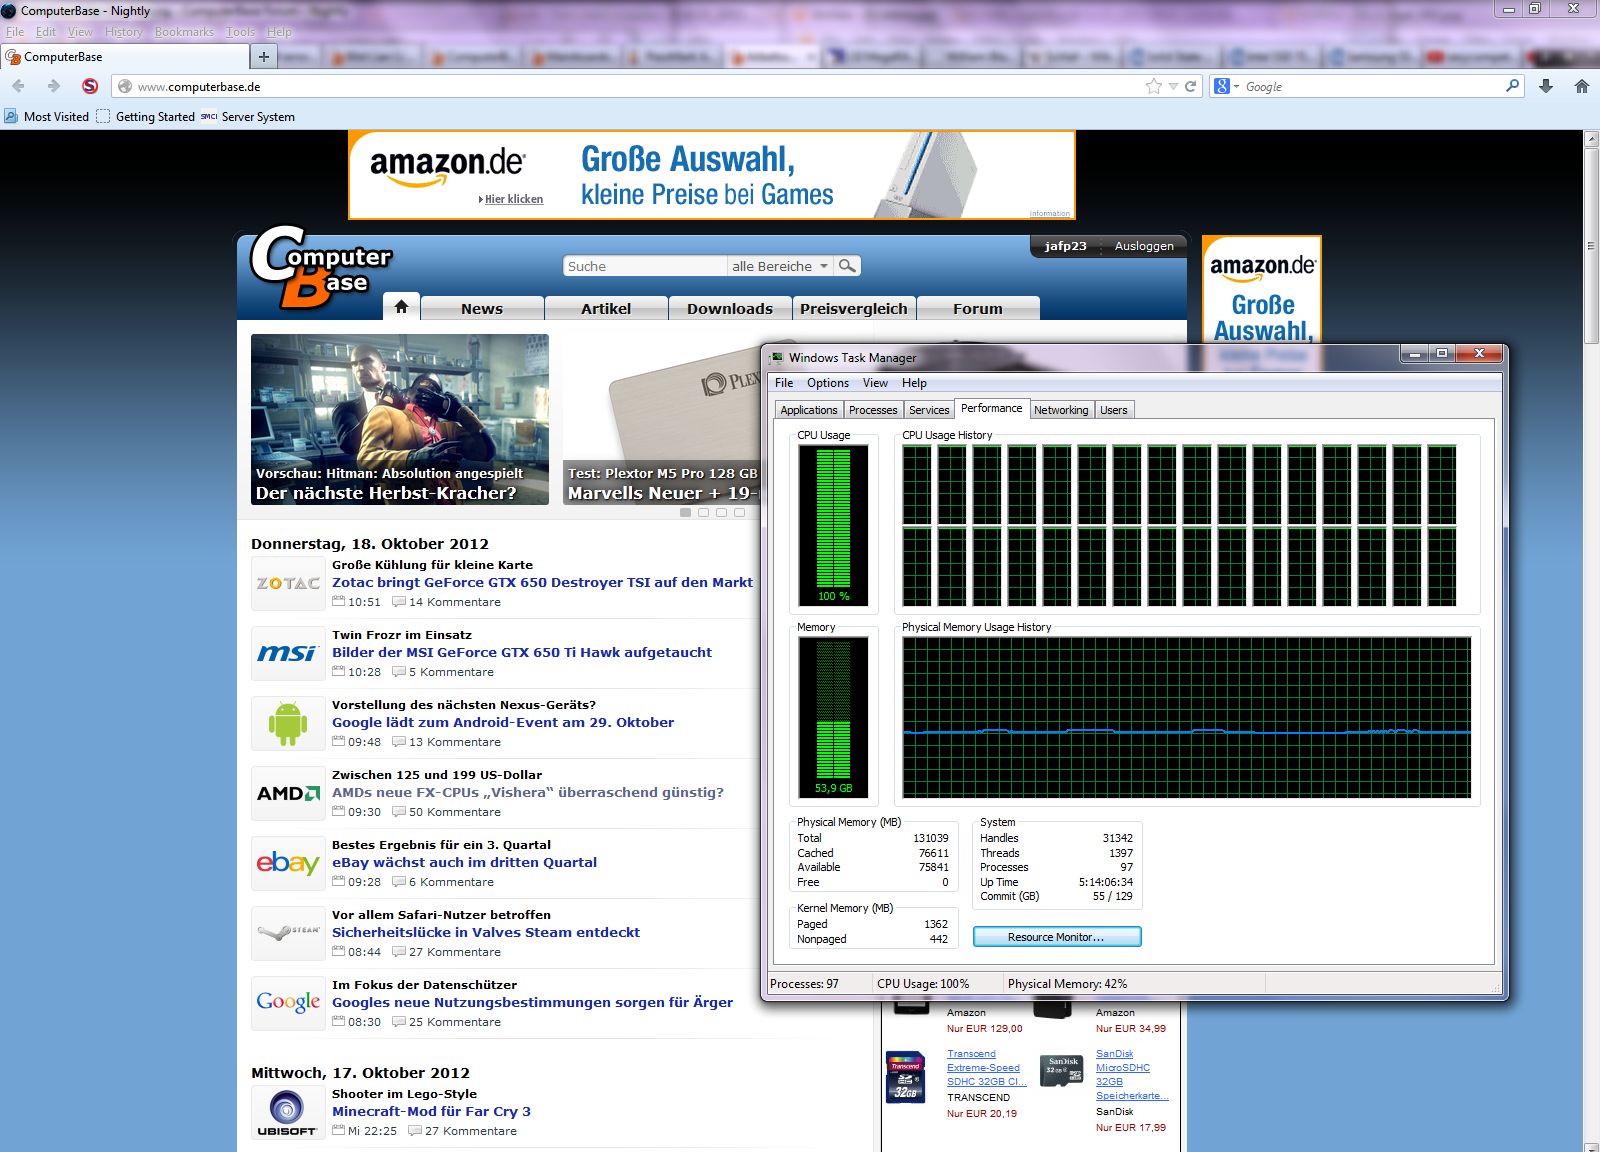
Task: Open the Server System bookmark
Action: tap(248, 117)
